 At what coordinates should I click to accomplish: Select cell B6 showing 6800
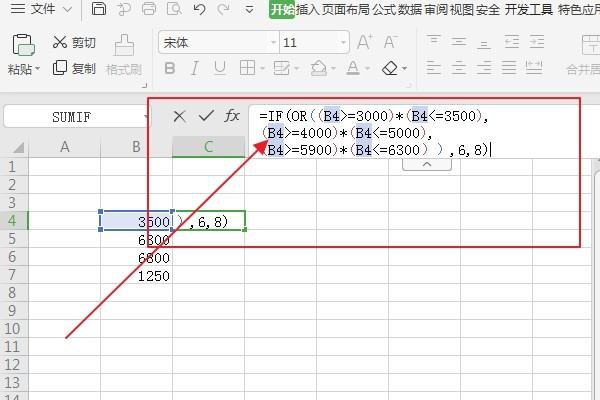click(x=136, y=257)
